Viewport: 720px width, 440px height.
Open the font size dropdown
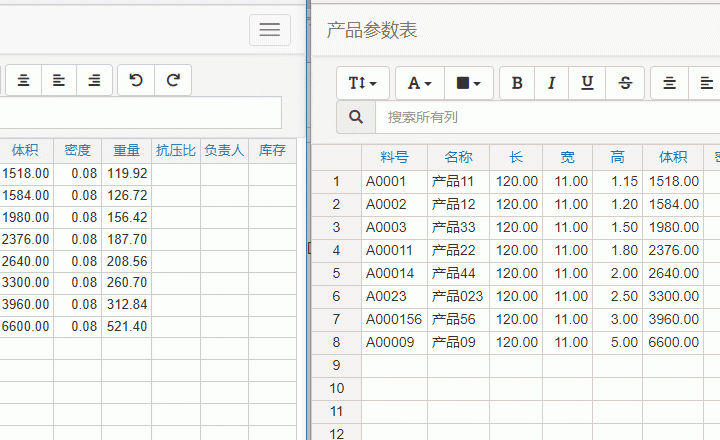tap(363, 83)
